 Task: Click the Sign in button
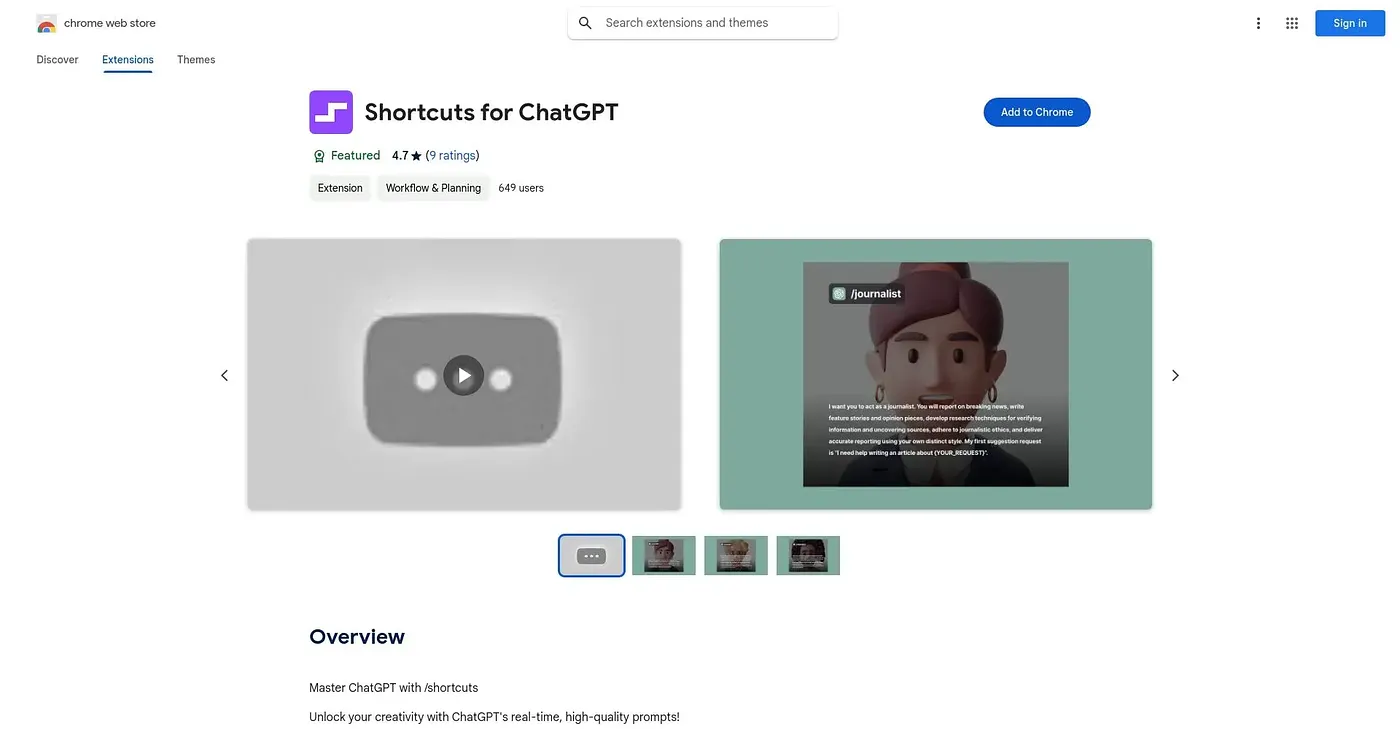click(1350, 23)
